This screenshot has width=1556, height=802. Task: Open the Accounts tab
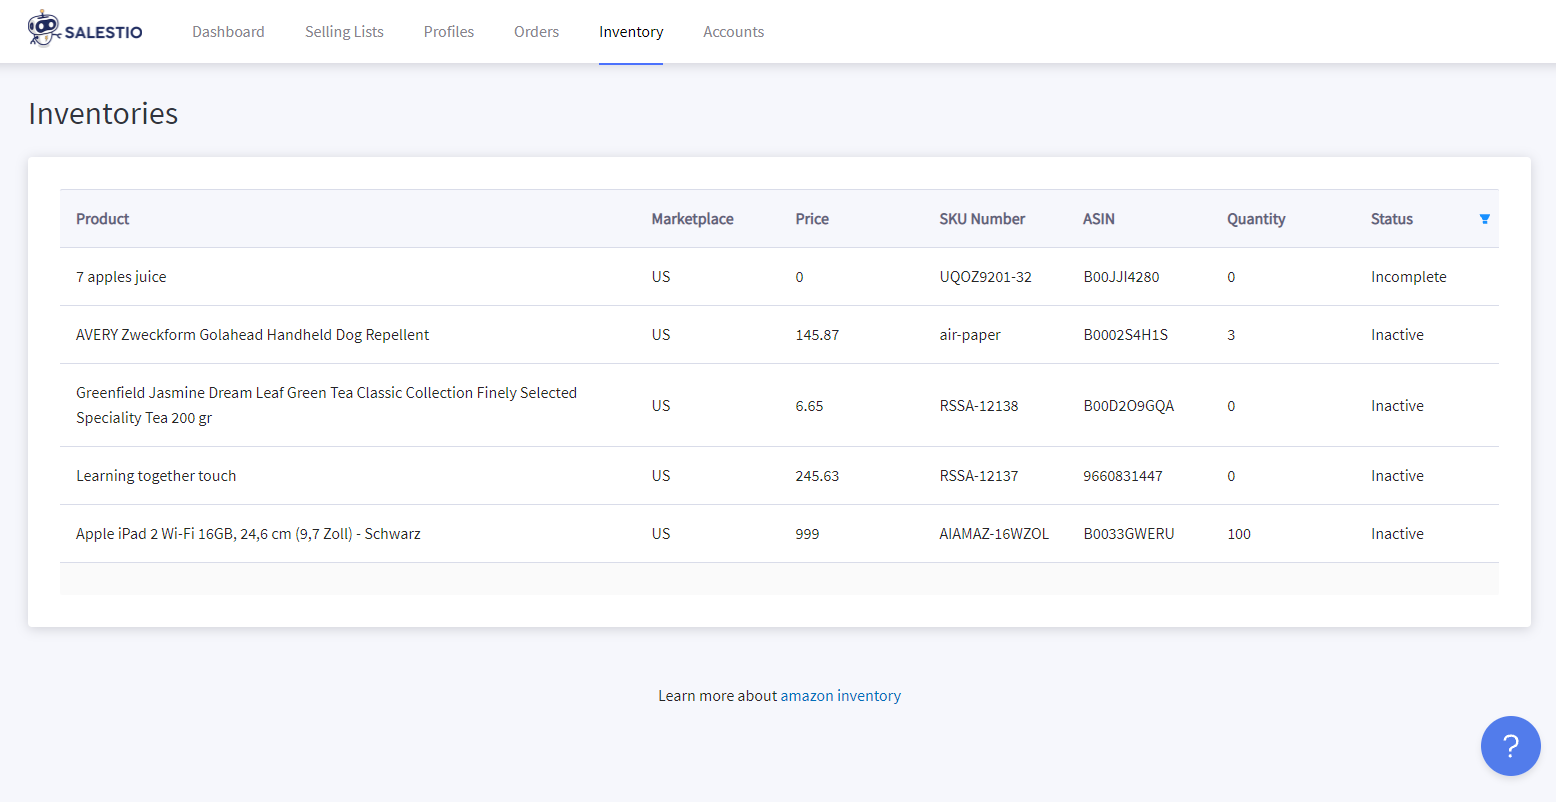click(x=733, y=32)
